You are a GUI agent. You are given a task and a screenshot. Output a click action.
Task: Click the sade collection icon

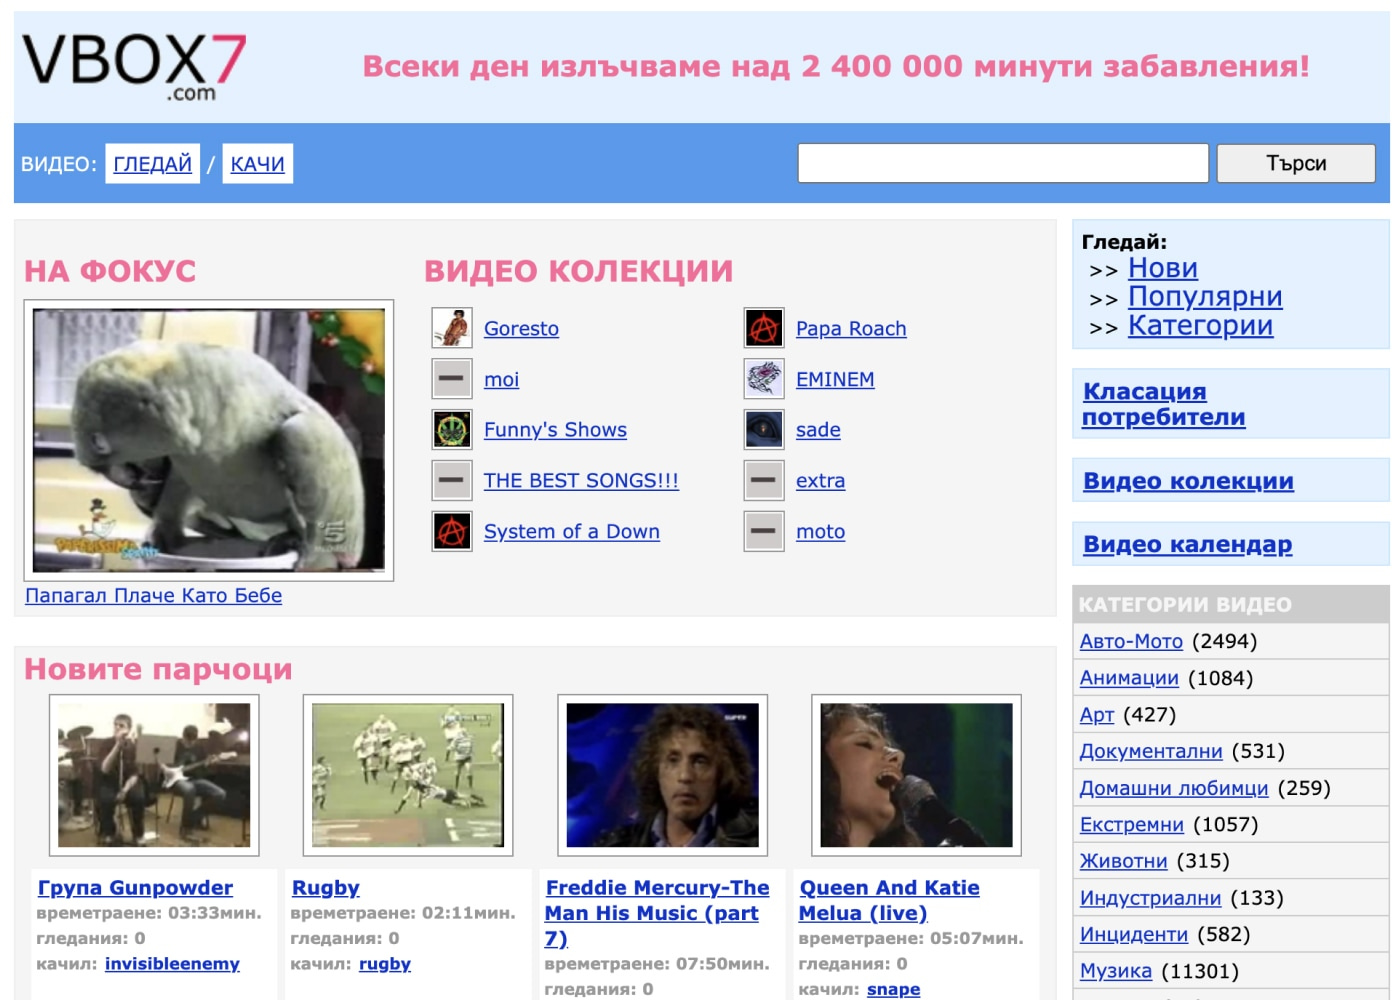pos(764,430)
